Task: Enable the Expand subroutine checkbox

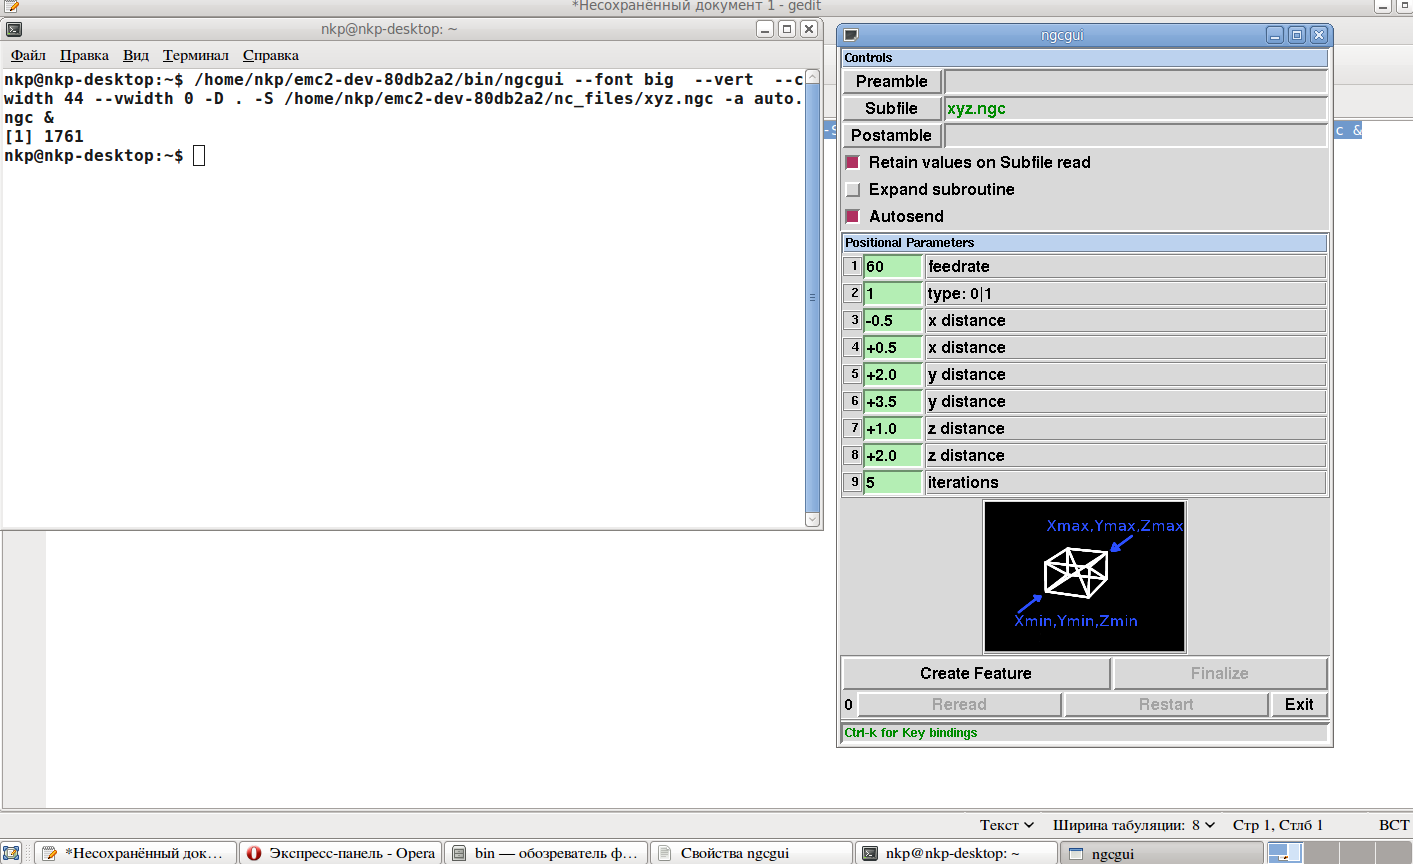Action: (853, 189)
